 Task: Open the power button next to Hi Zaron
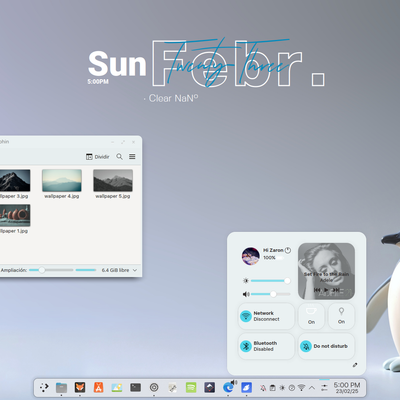pos(288,250)
